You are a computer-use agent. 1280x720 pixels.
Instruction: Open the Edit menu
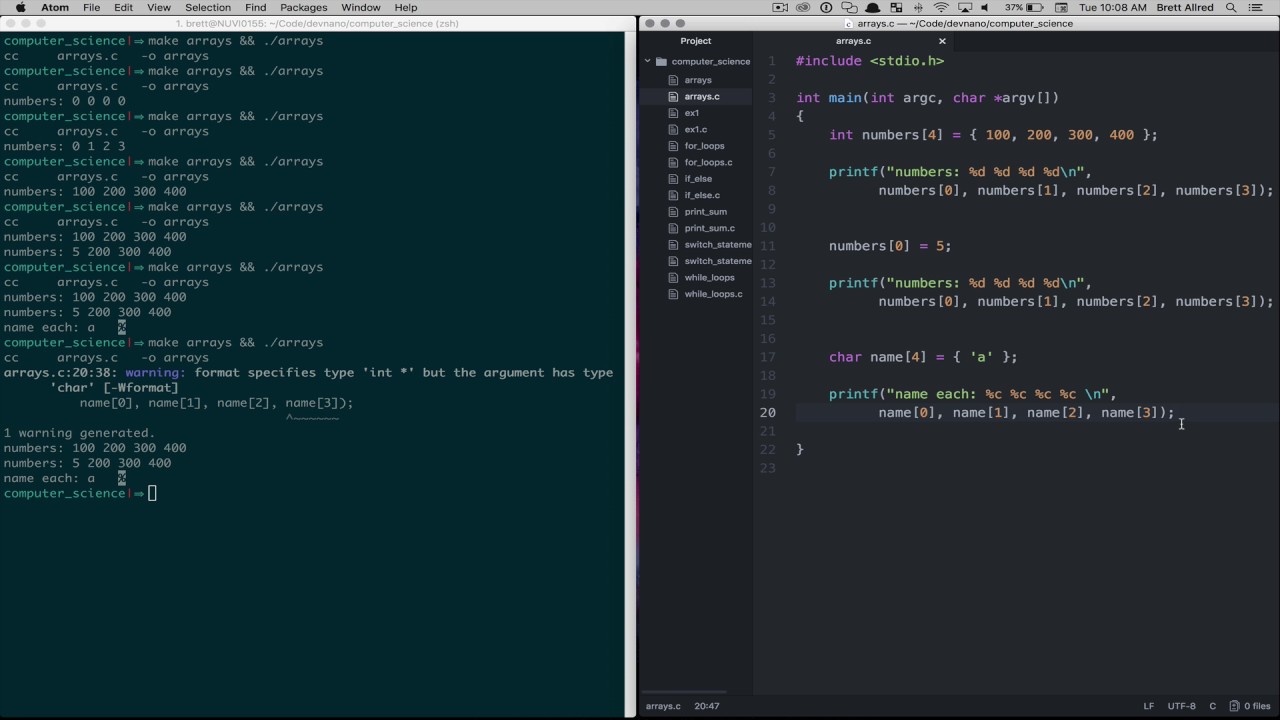pos(123,8)
